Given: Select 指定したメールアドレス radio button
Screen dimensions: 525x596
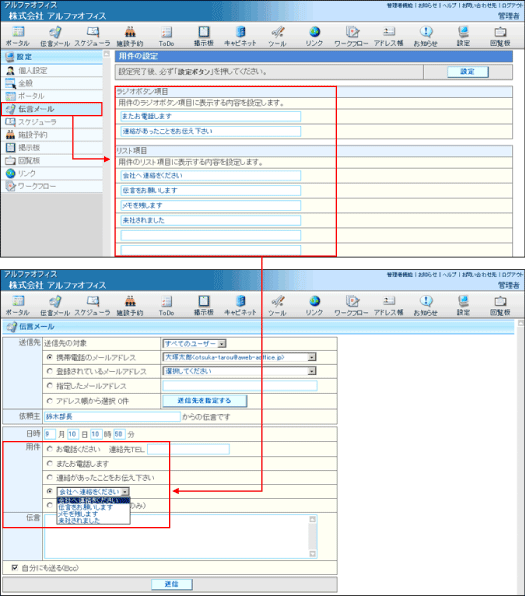Looking at the screenshot, I should (49, 385).
